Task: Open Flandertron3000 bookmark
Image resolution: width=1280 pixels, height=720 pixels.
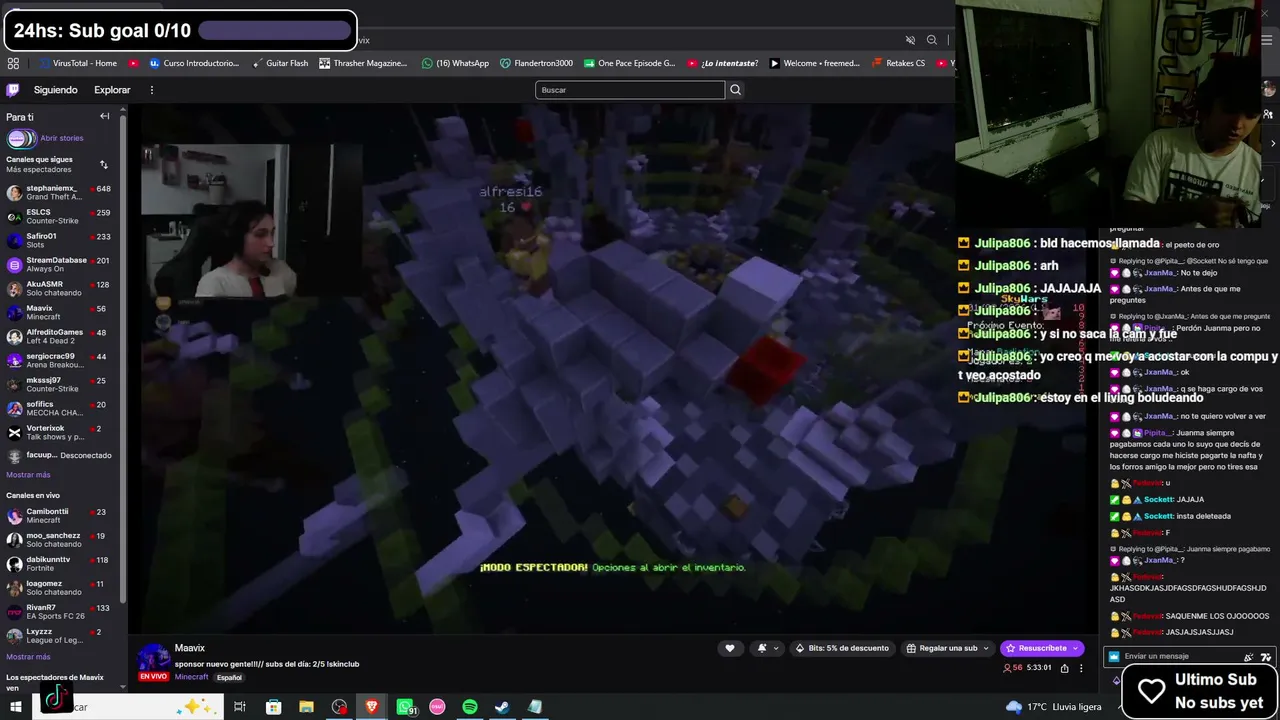Action: (536, 63)
